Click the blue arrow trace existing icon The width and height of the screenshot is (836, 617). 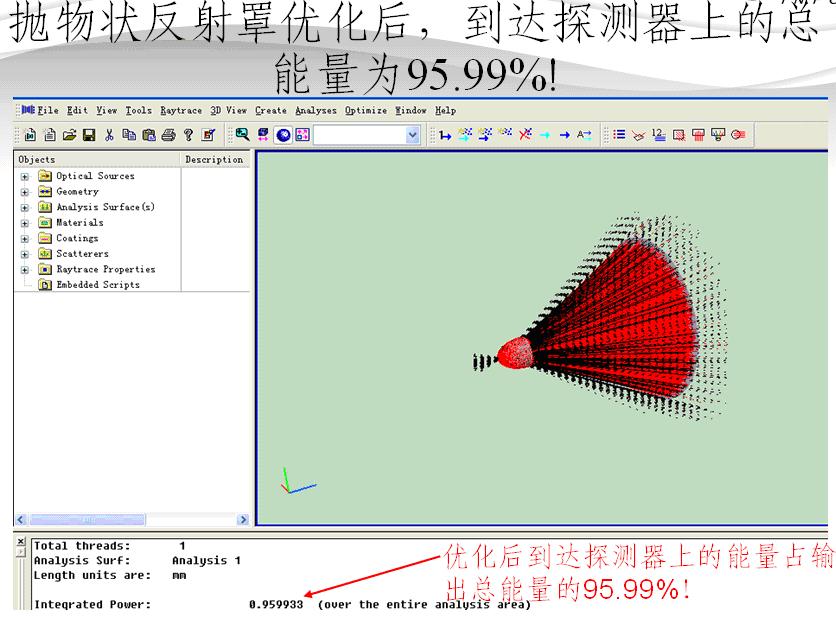pyautogui.click(x=565, y=135)
